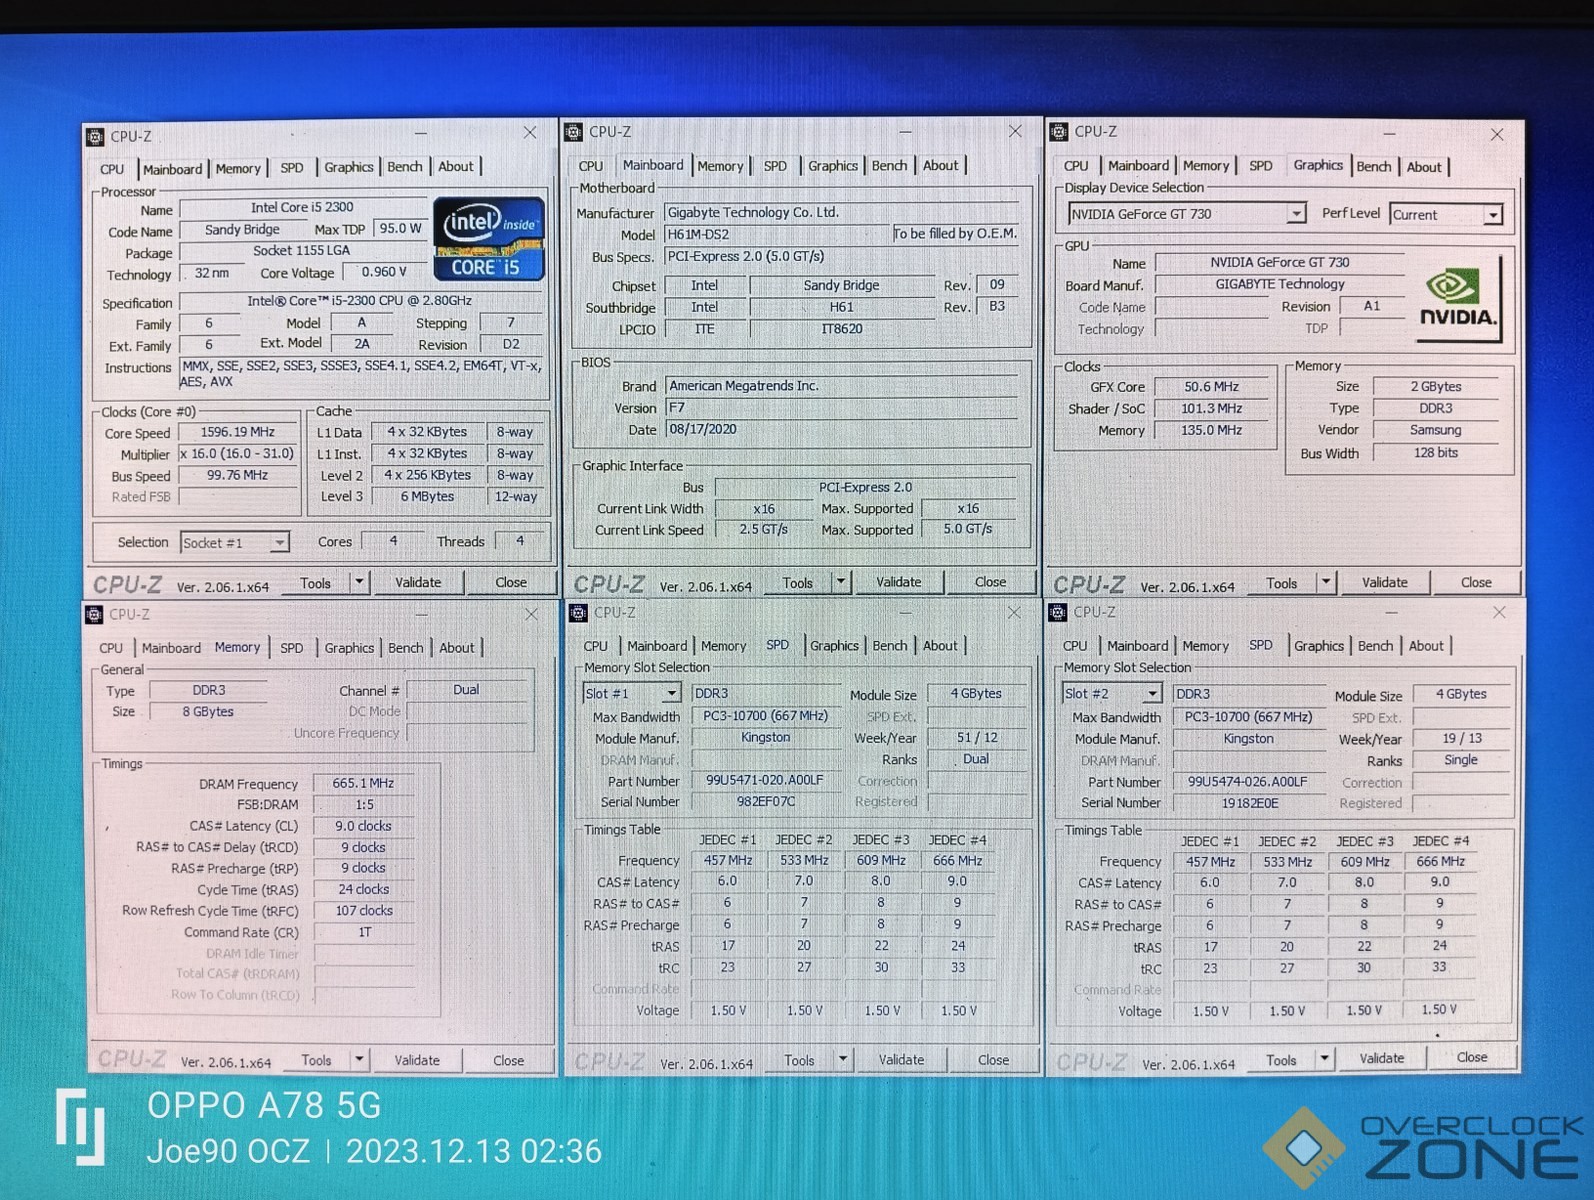Expand the Tools arrow in the NVIDIA Graphics window

click(1326, 582)
